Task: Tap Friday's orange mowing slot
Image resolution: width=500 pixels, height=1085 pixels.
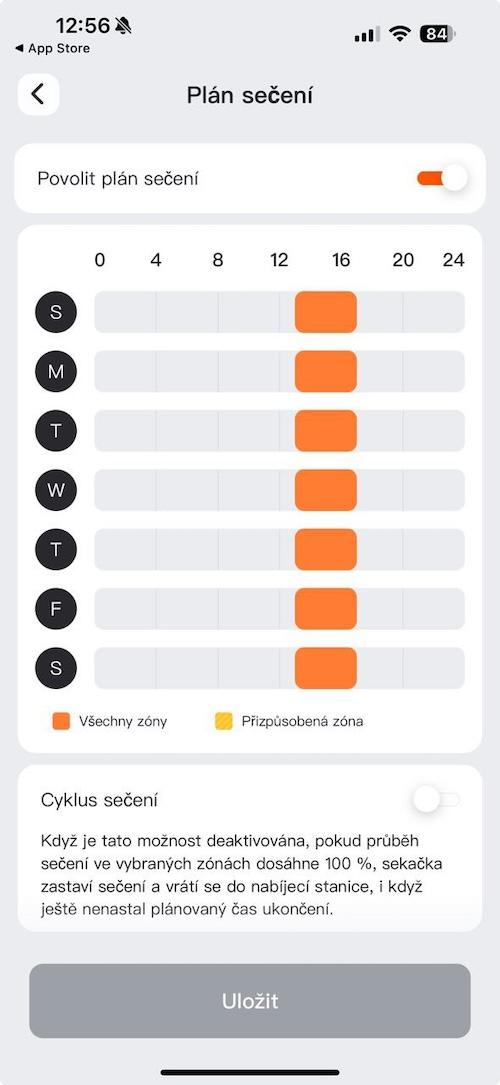Action: click(326, 609)
